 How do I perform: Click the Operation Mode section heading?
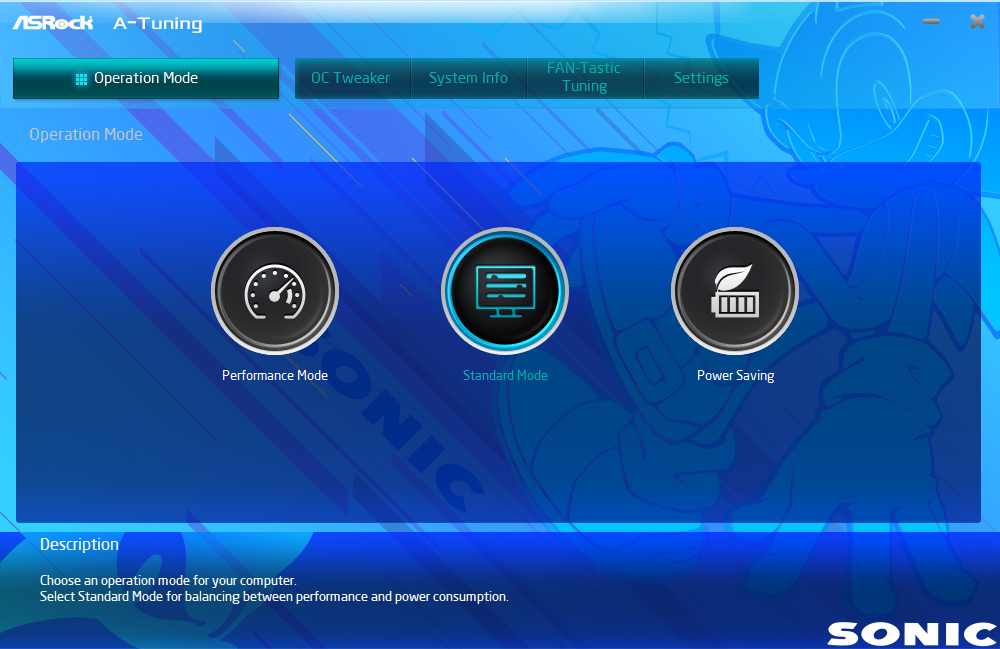(86, 134)
